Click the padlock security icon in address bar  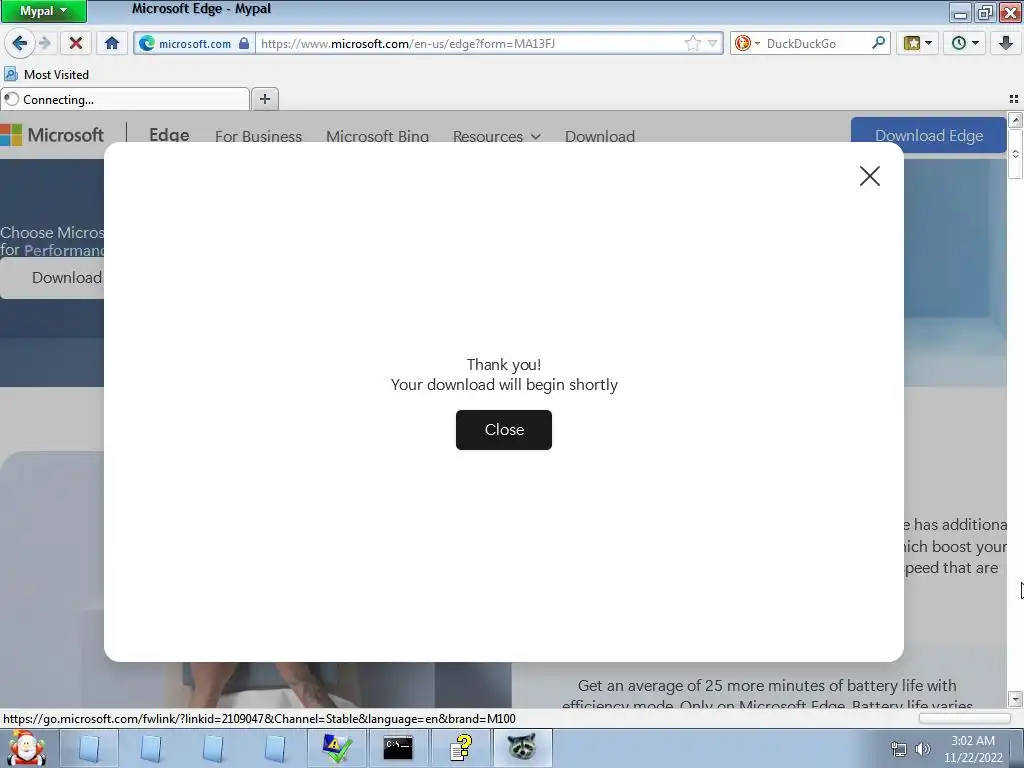coord(244,44)
